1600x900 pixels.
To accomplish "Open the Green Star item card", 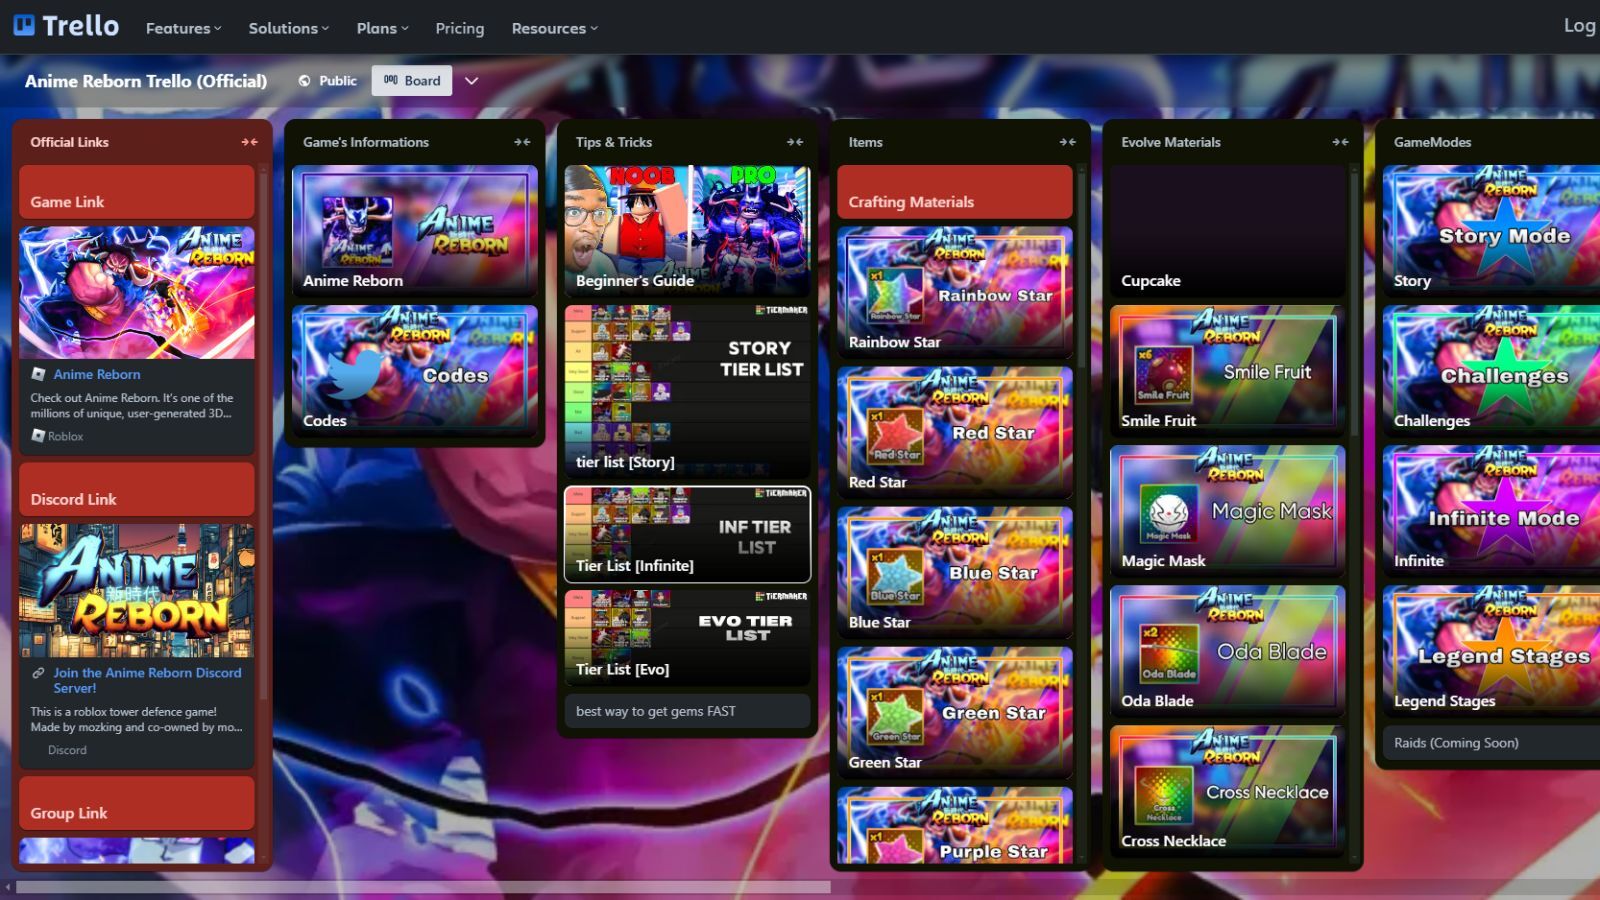I will pos(955,712).
